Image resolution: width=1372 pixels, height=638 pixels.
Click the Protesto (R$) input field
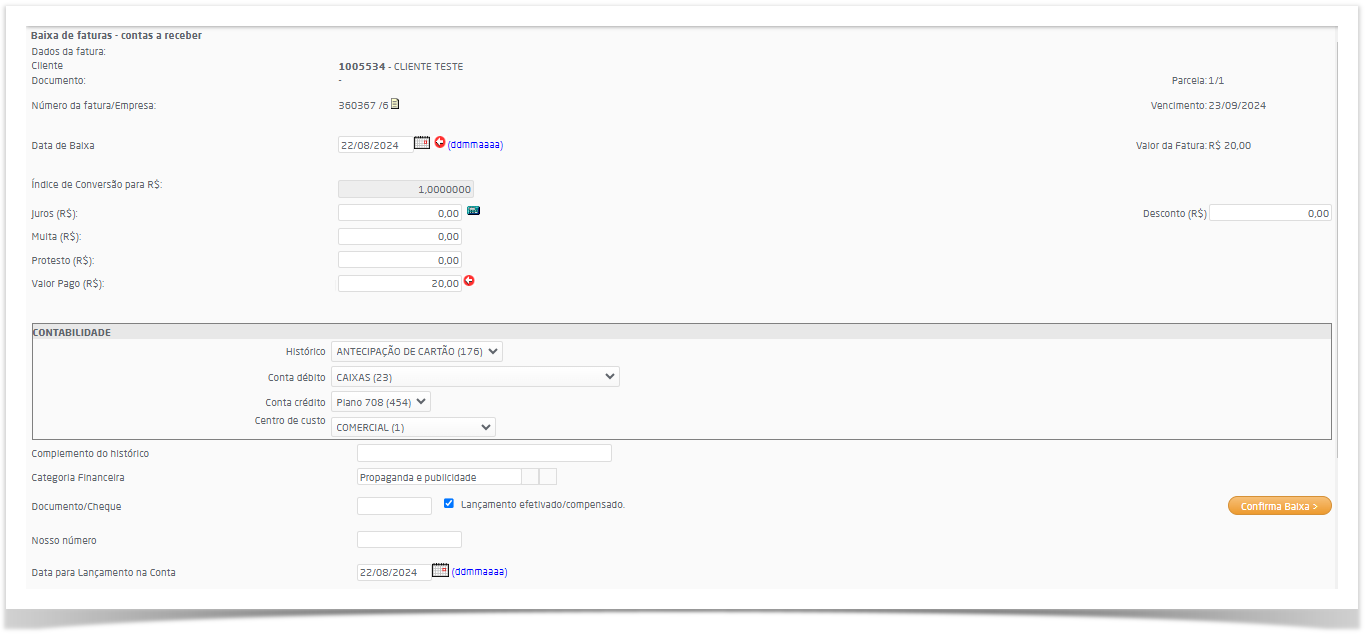400,260
